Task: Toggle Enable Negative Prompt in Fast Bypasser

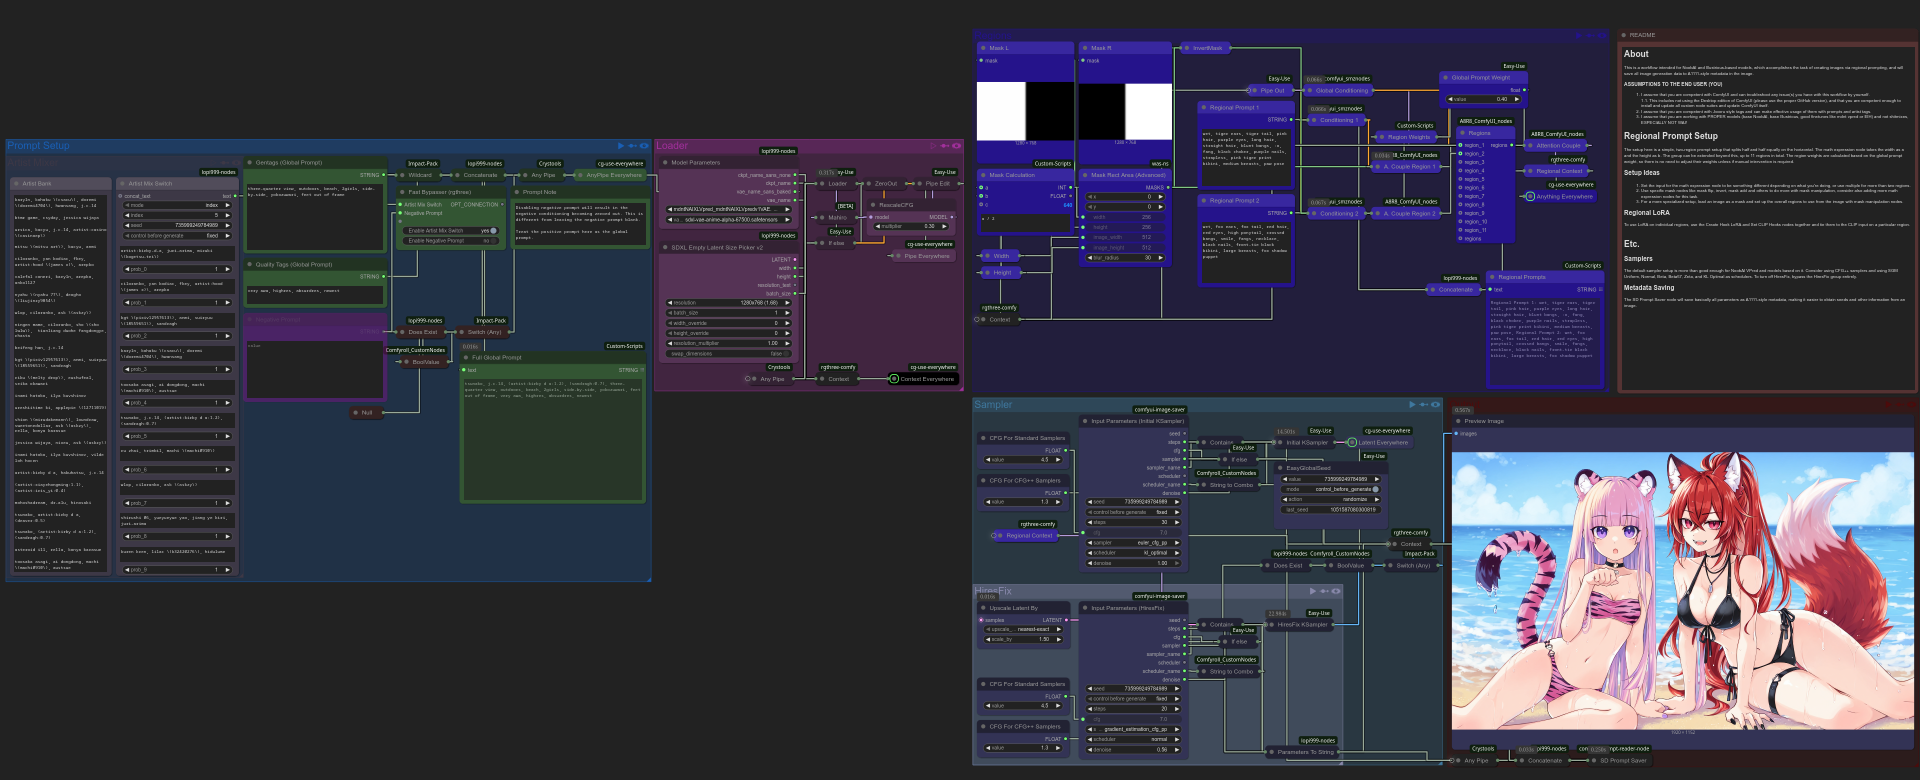Action: (x=449, y=241)
